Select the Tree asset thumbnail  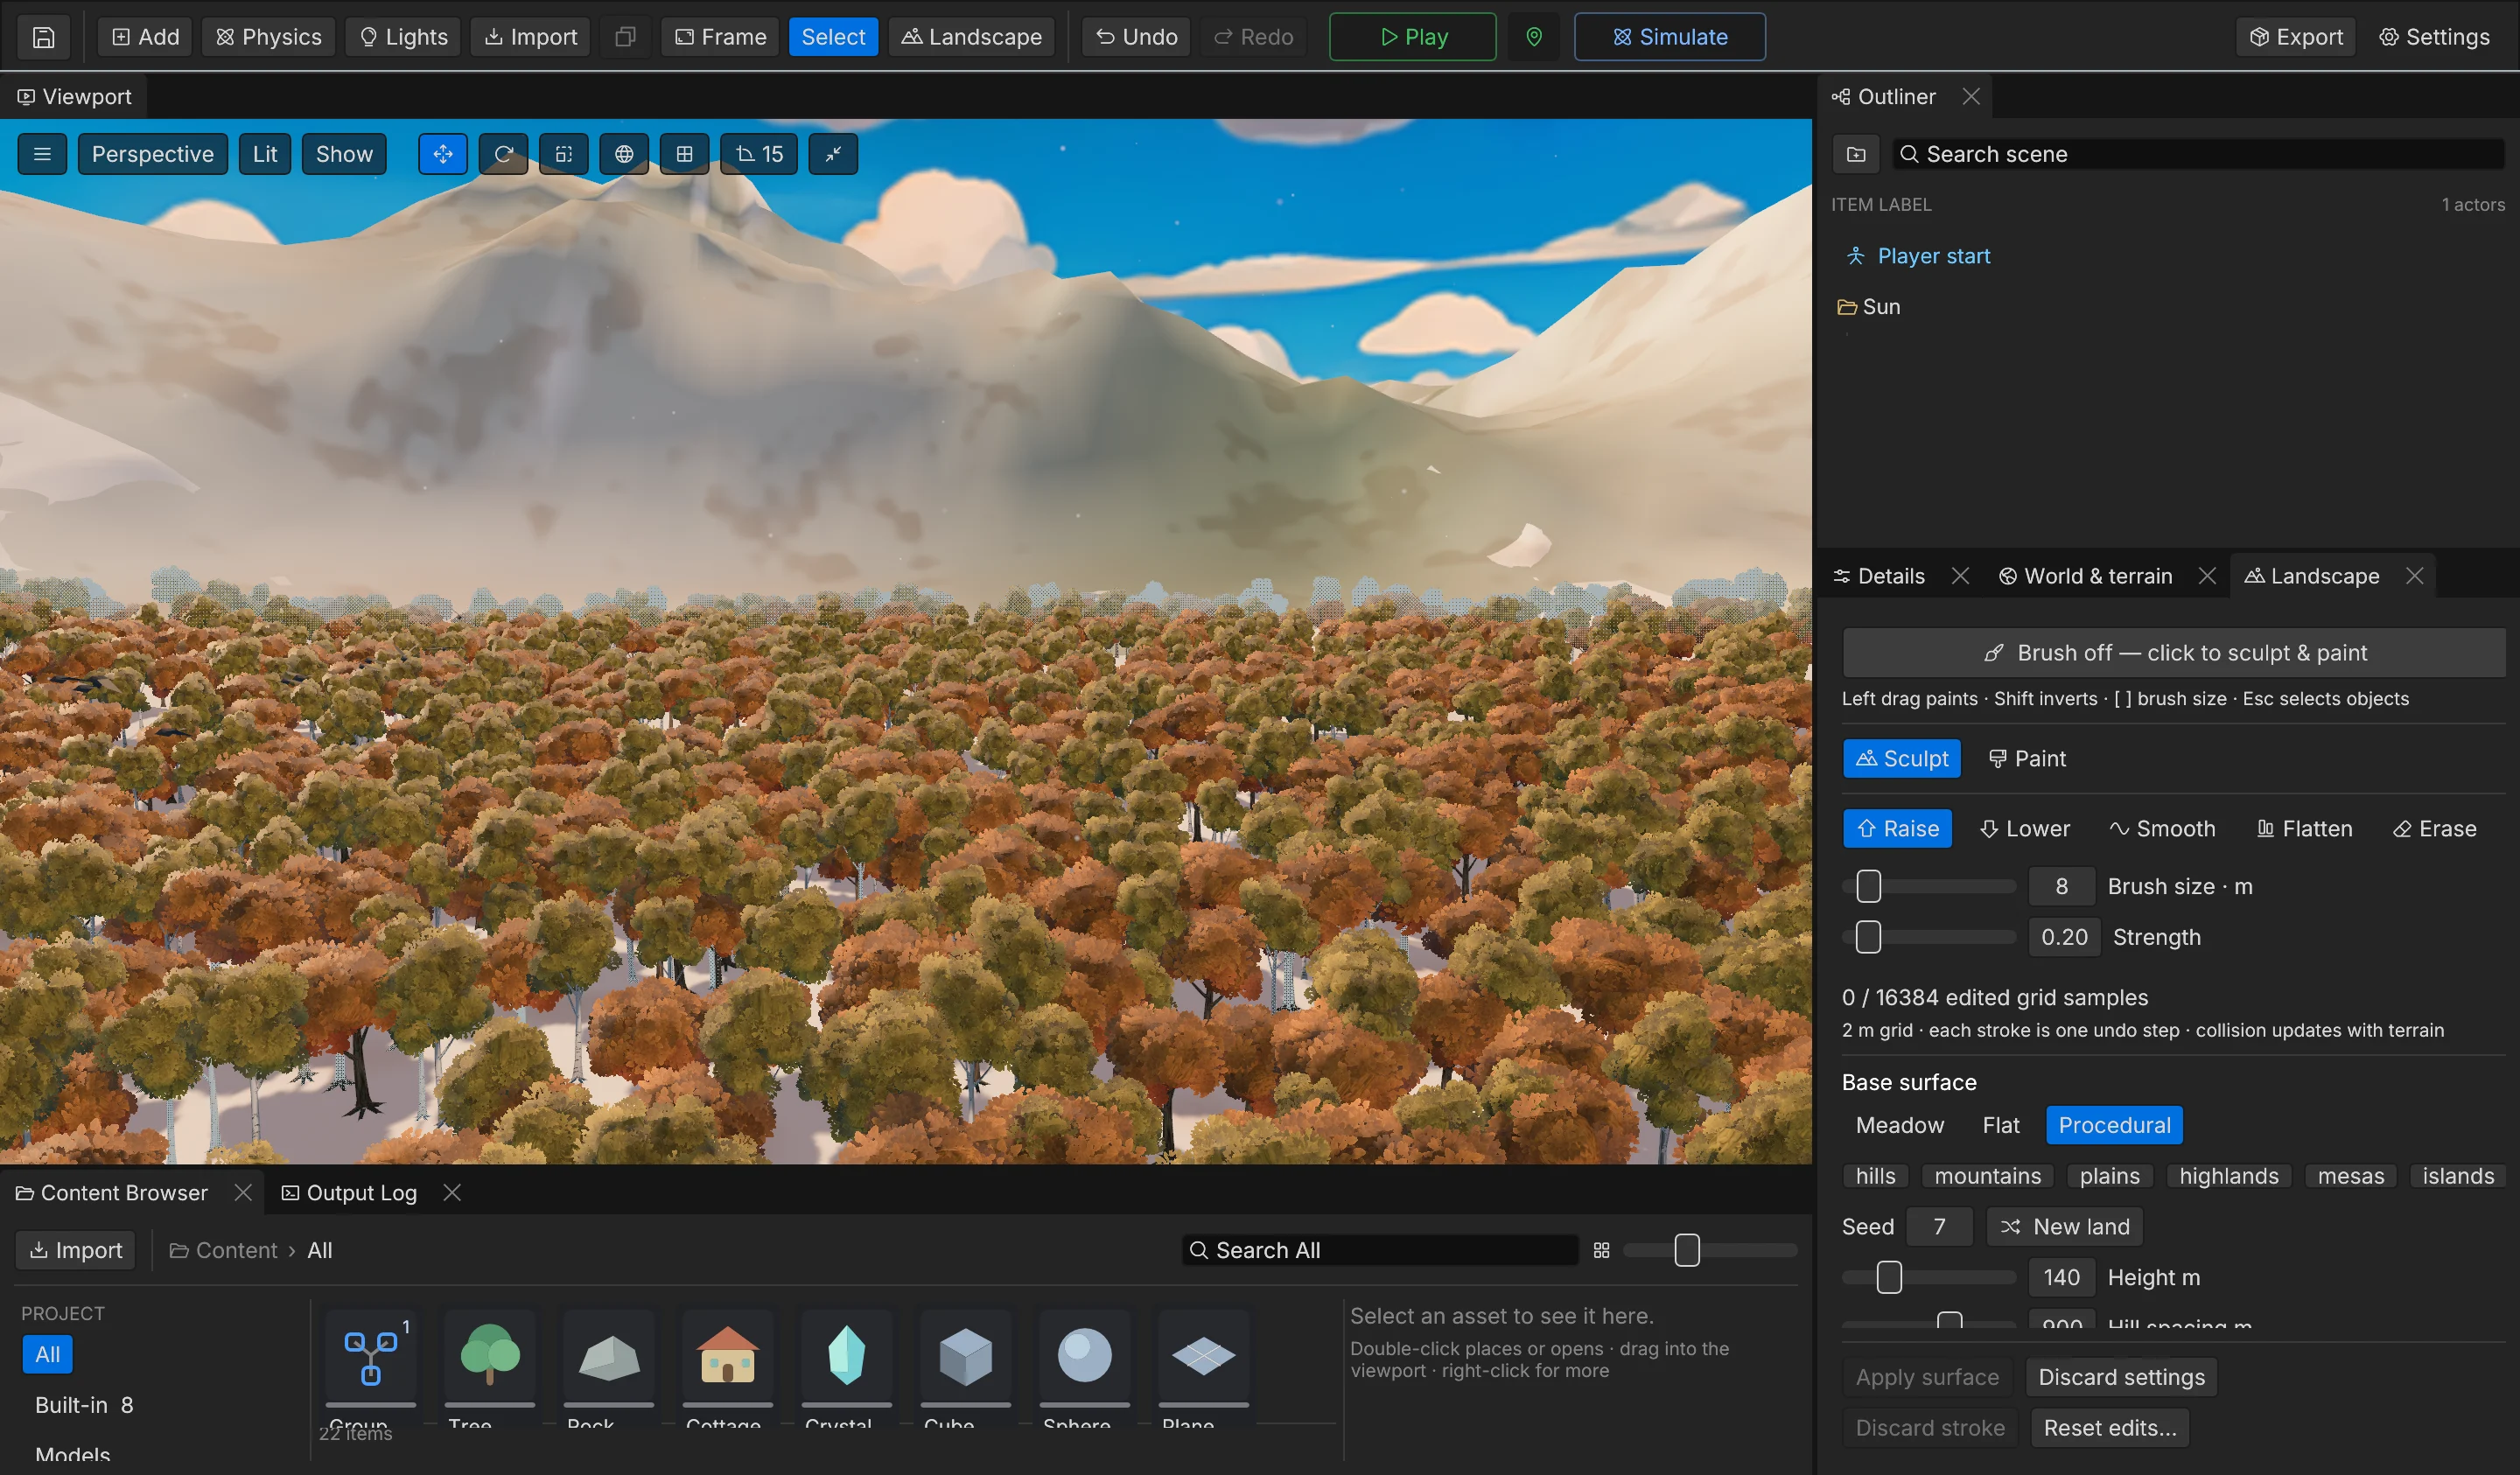[x=489, y=1356]
